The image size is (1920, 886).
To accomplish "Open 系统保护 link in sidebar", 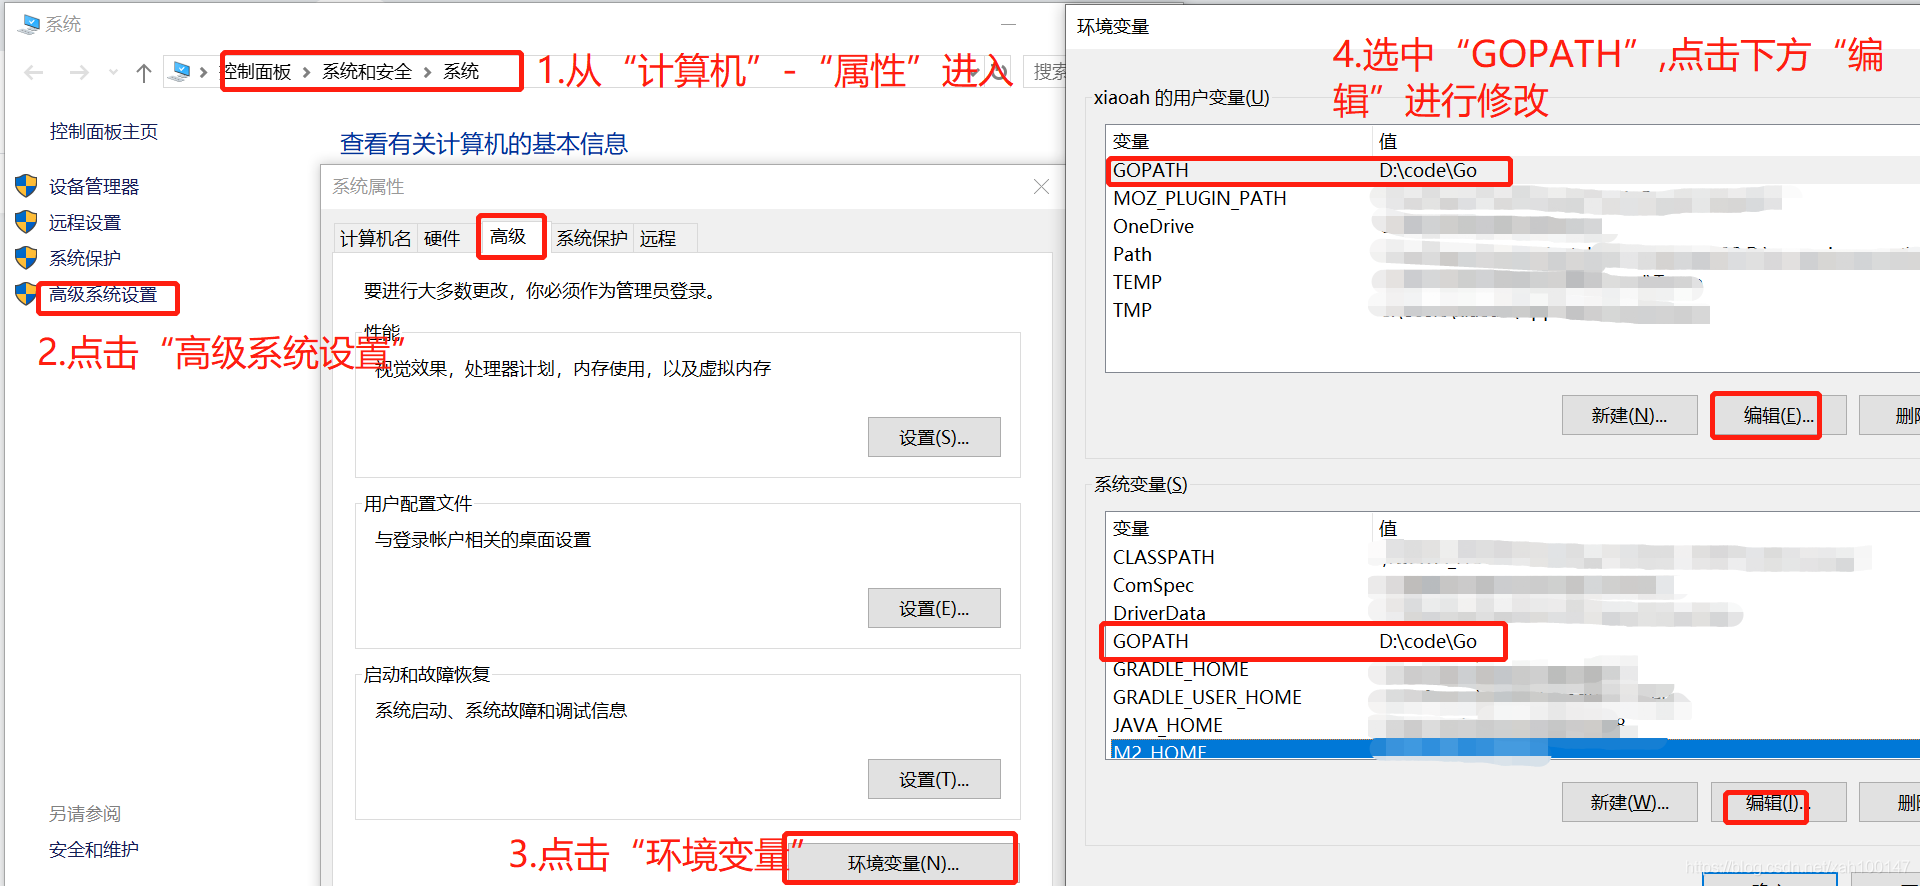I will pos(85,259).
